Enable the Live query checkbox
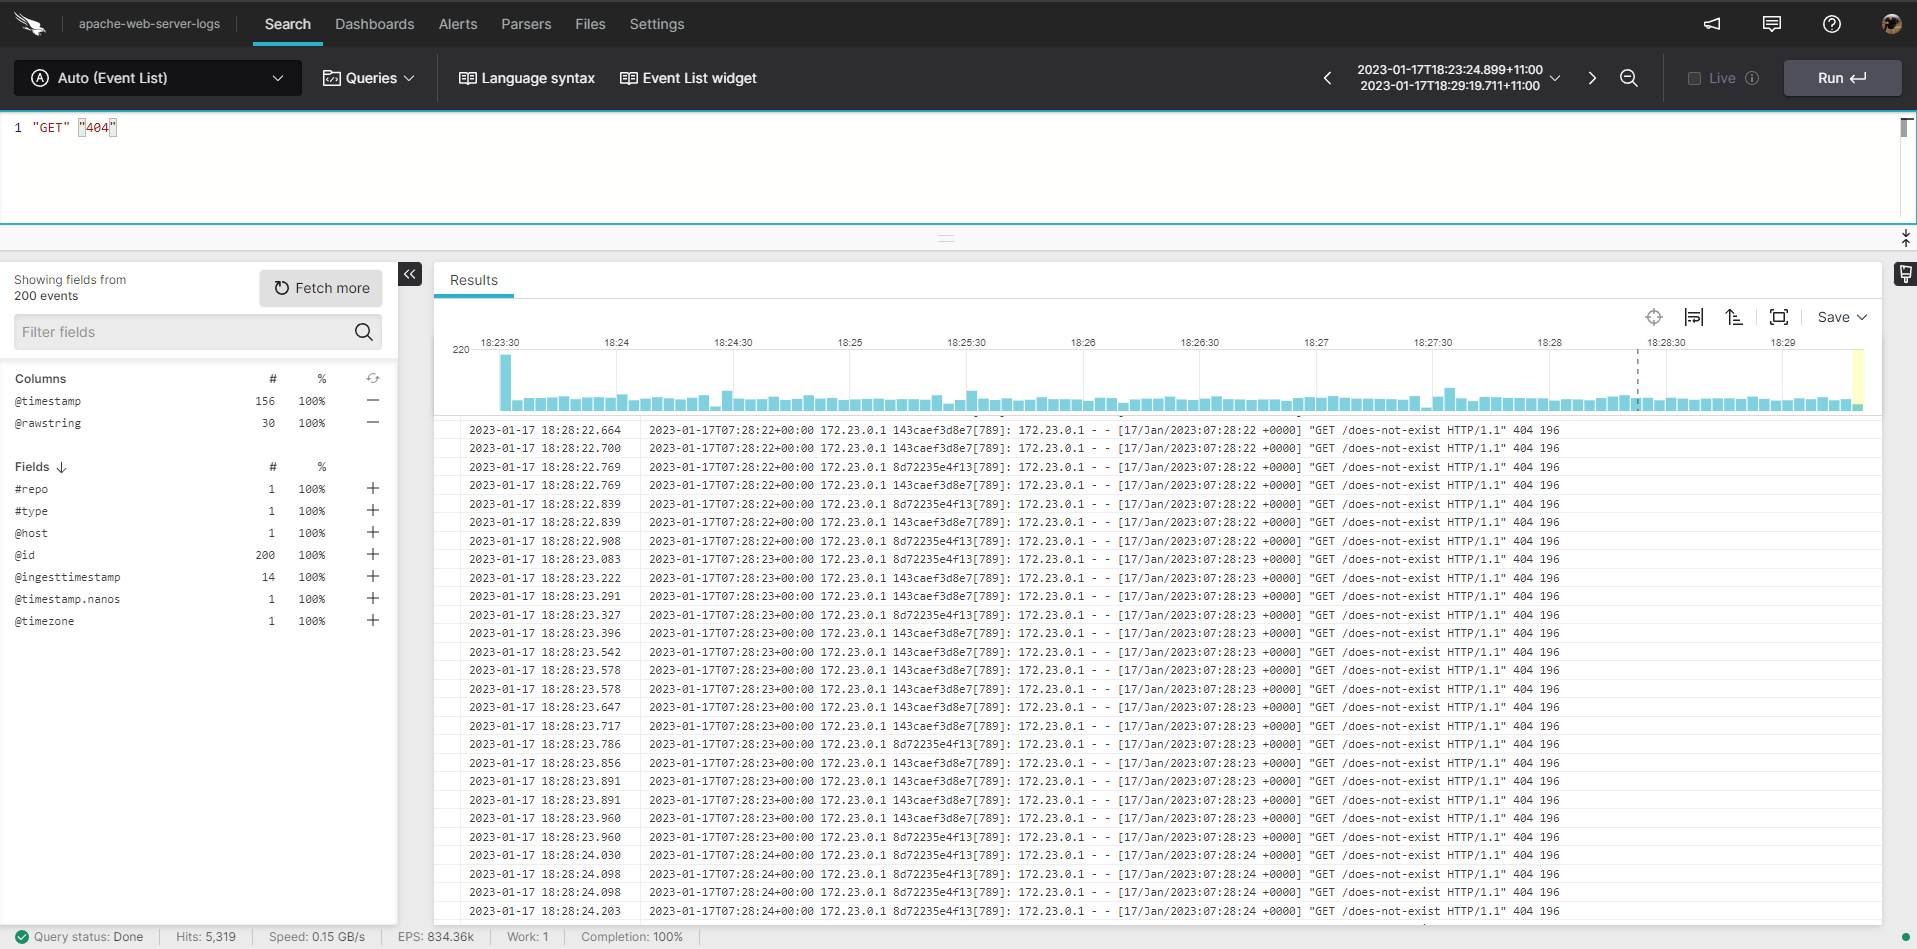The height and width of the screenshot is (949, 1917). pos(1694,78)
